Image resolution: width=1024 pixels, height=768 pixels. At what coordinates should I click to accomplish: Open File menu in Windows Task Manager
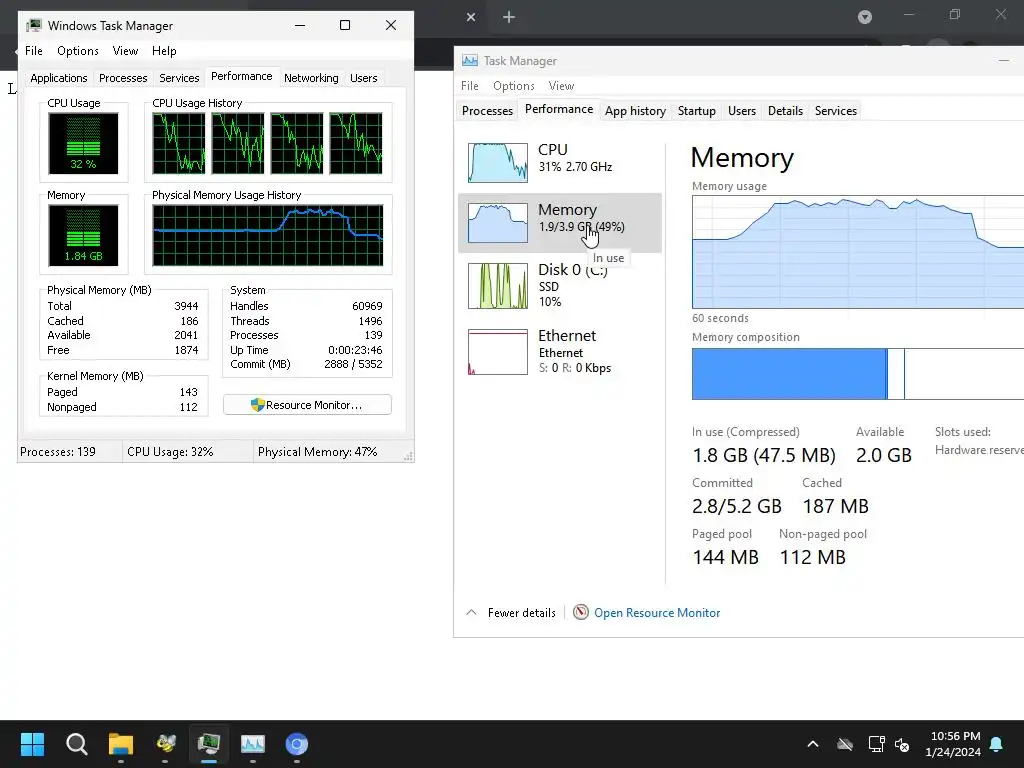click(x=34, y=51)
